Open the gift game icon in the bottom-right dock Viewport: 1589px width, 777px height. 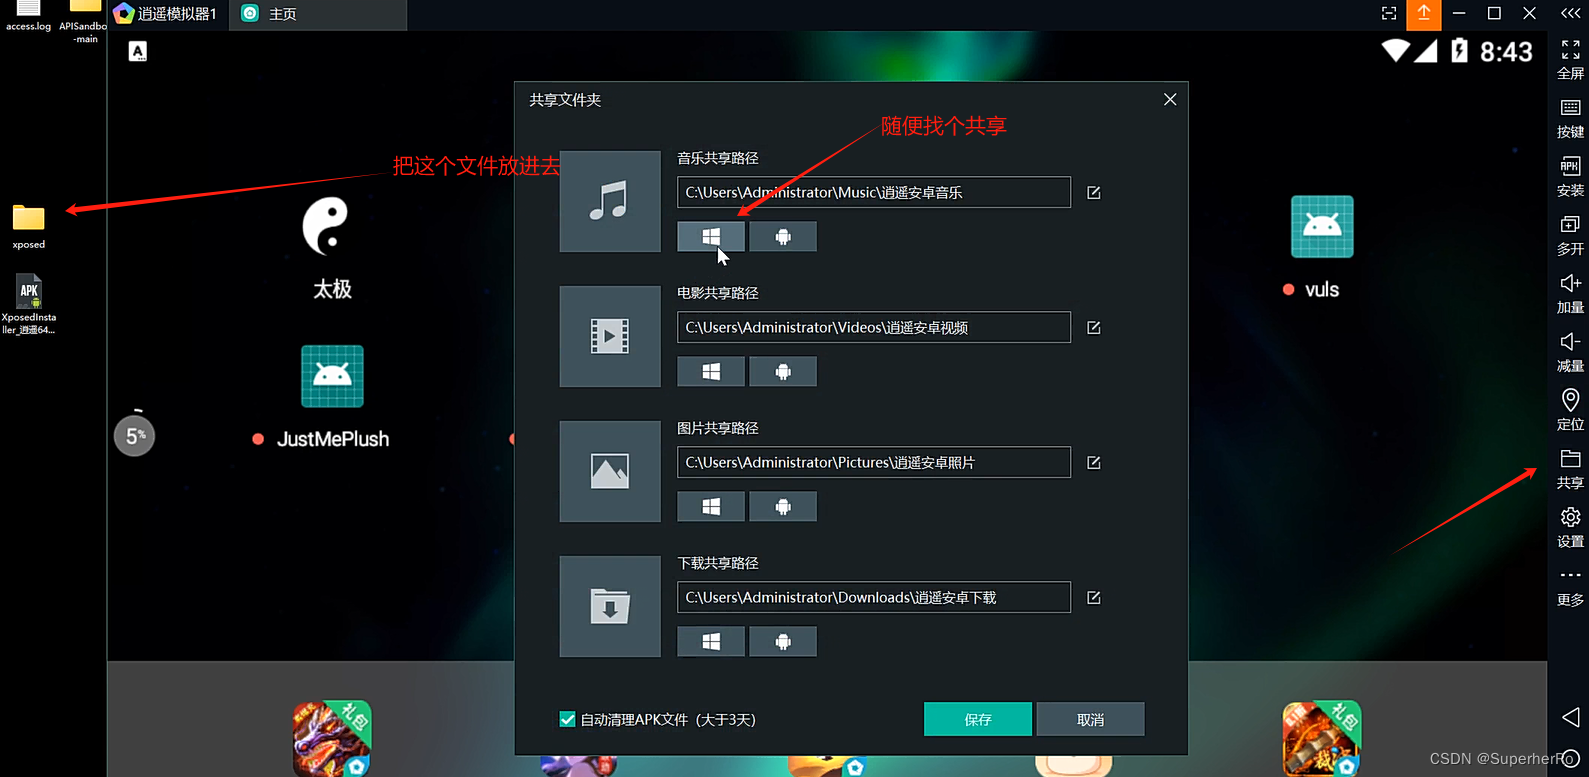pyautogui.click(x=1322, y=738)
